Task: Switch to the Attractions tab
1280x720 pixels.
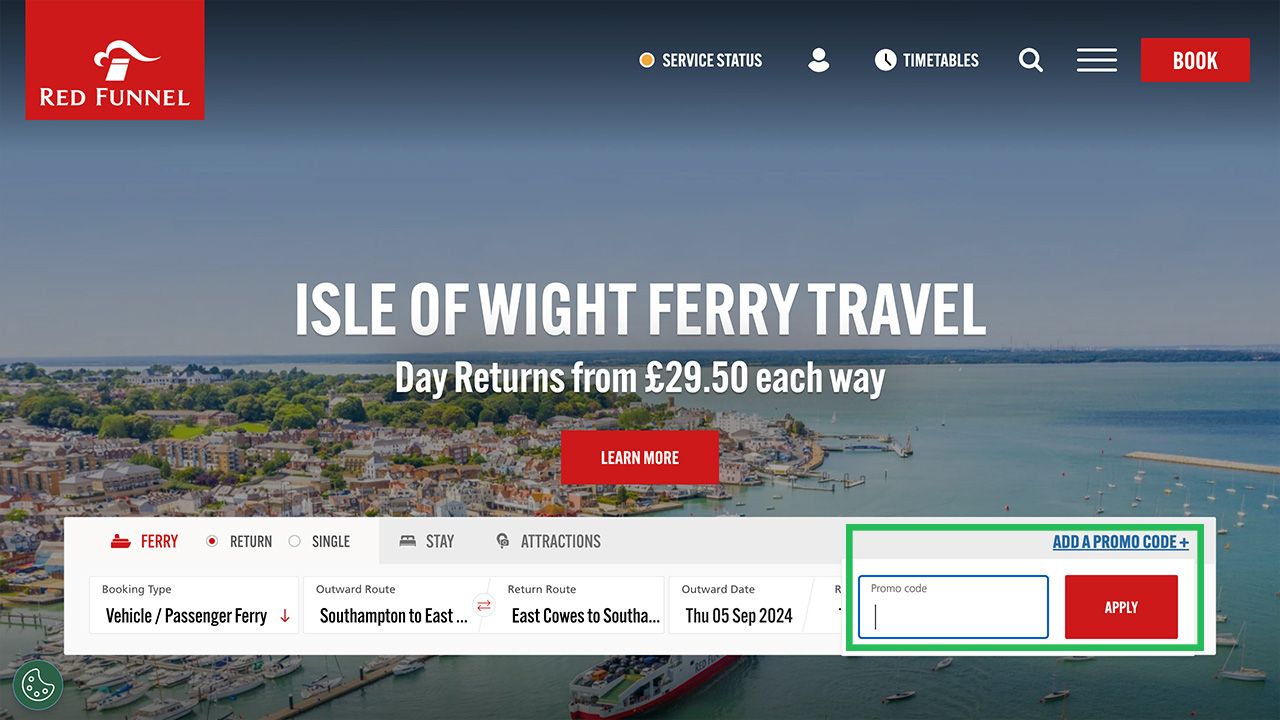Action: coord(549,541)
